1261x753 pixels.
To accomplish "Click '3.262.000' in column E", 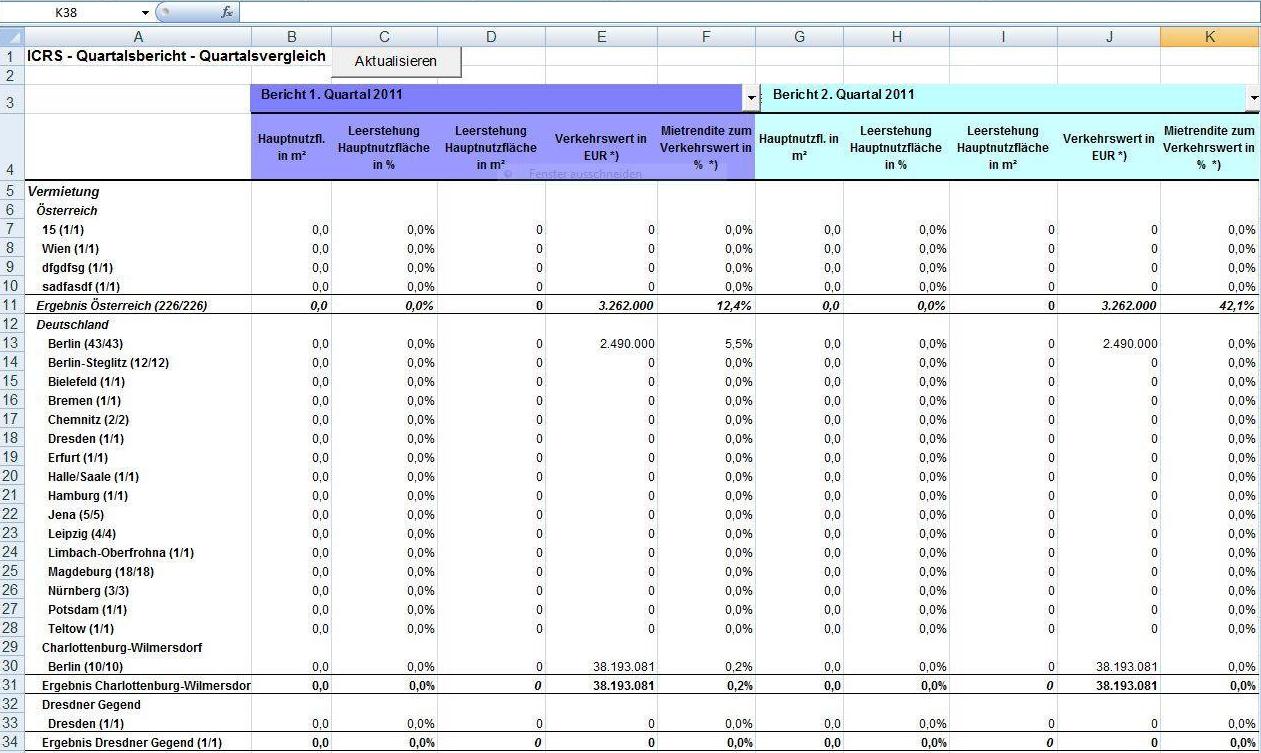I will 625,305.
